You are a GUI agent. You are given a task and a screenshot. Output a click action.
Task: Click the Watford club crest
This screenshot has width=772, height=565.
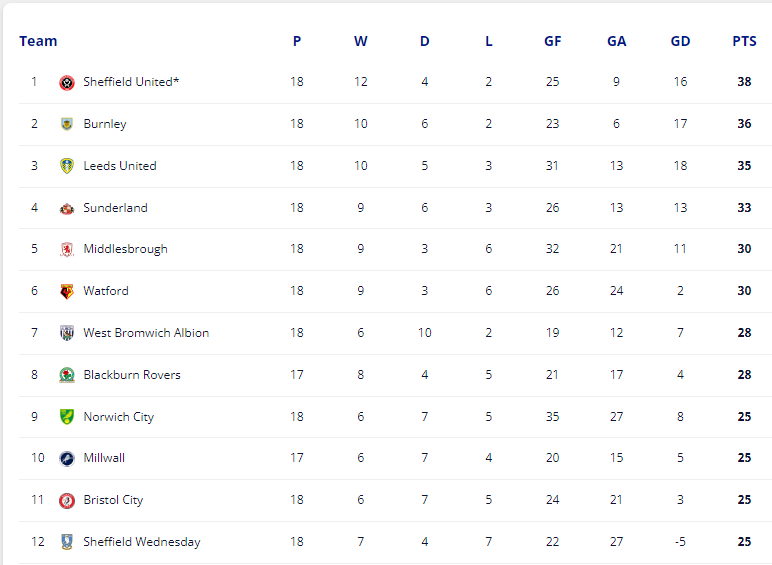click(x=67, y=291)
